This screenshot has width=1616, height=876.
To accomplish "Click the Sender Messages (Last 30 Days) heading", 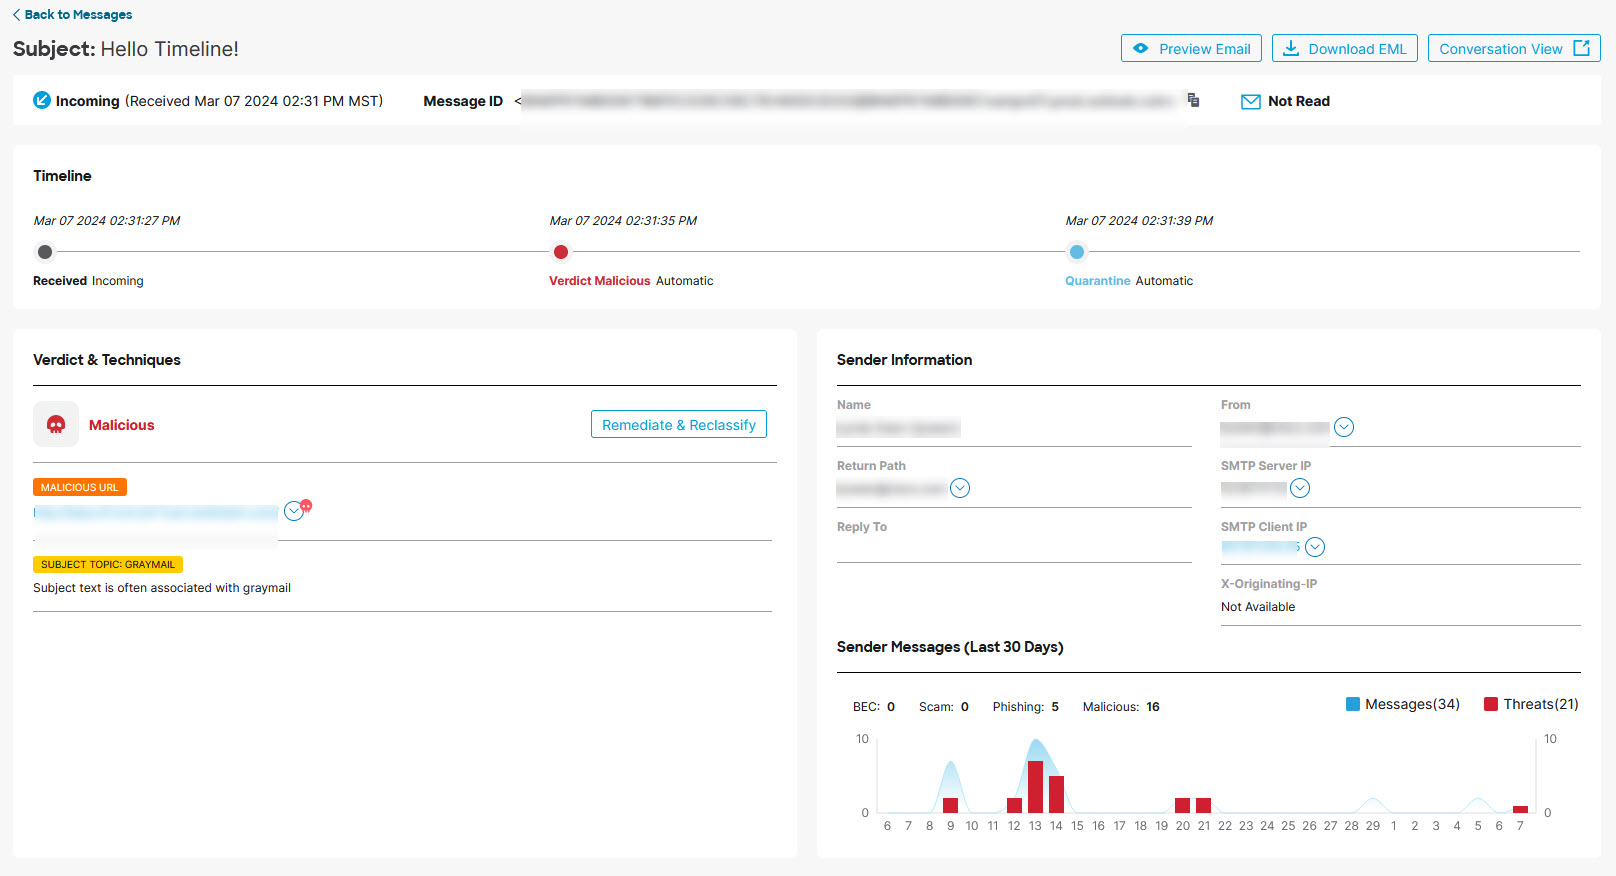I will click(950, 647).
